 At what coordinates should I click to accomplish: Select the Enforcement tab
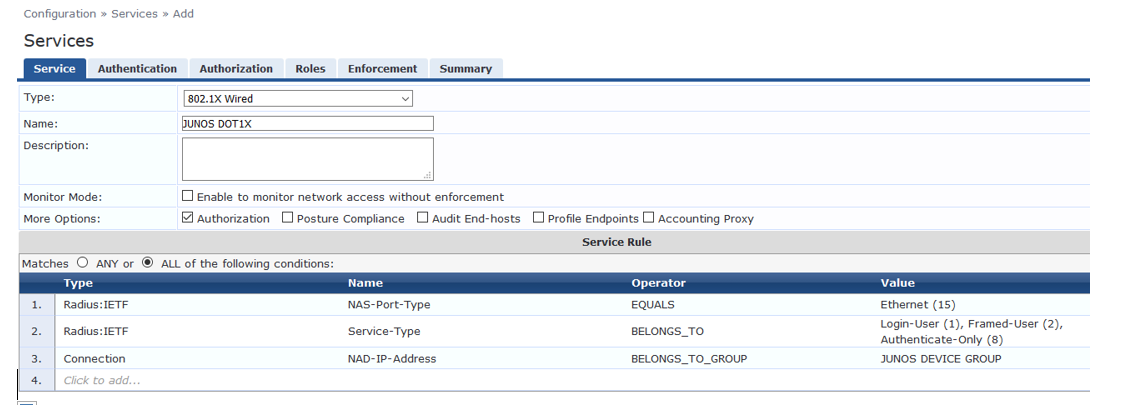point(382,69)
